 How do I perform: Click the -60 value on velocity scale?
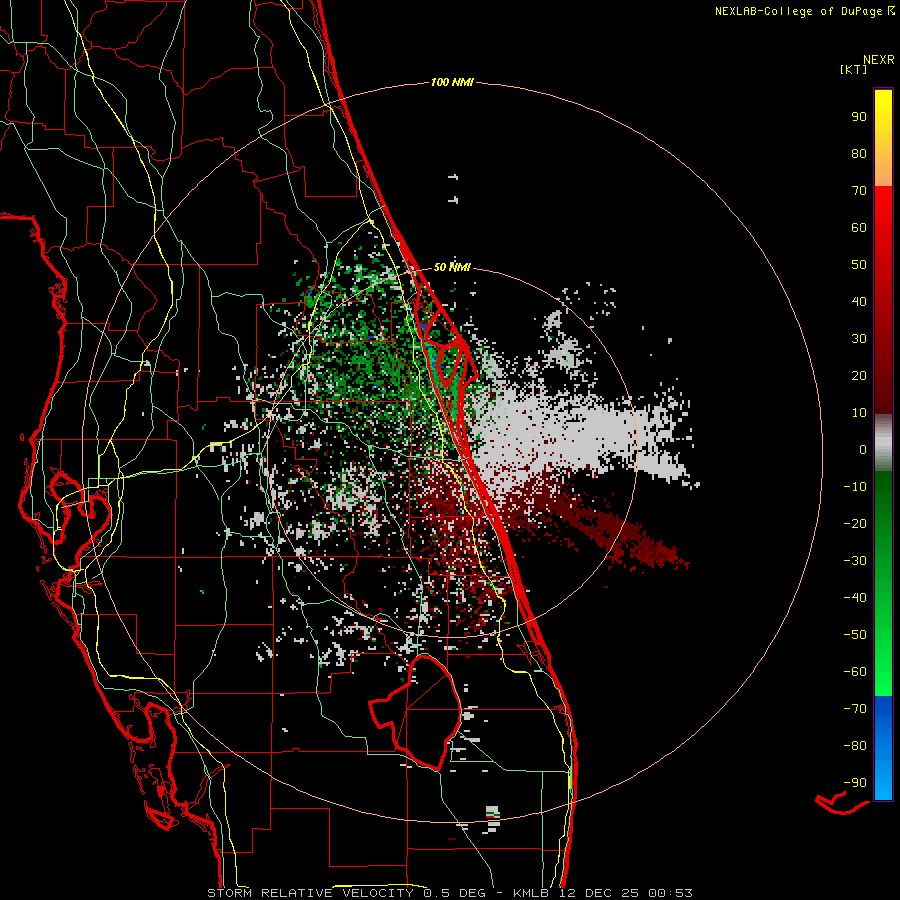[x=855, y=672]
